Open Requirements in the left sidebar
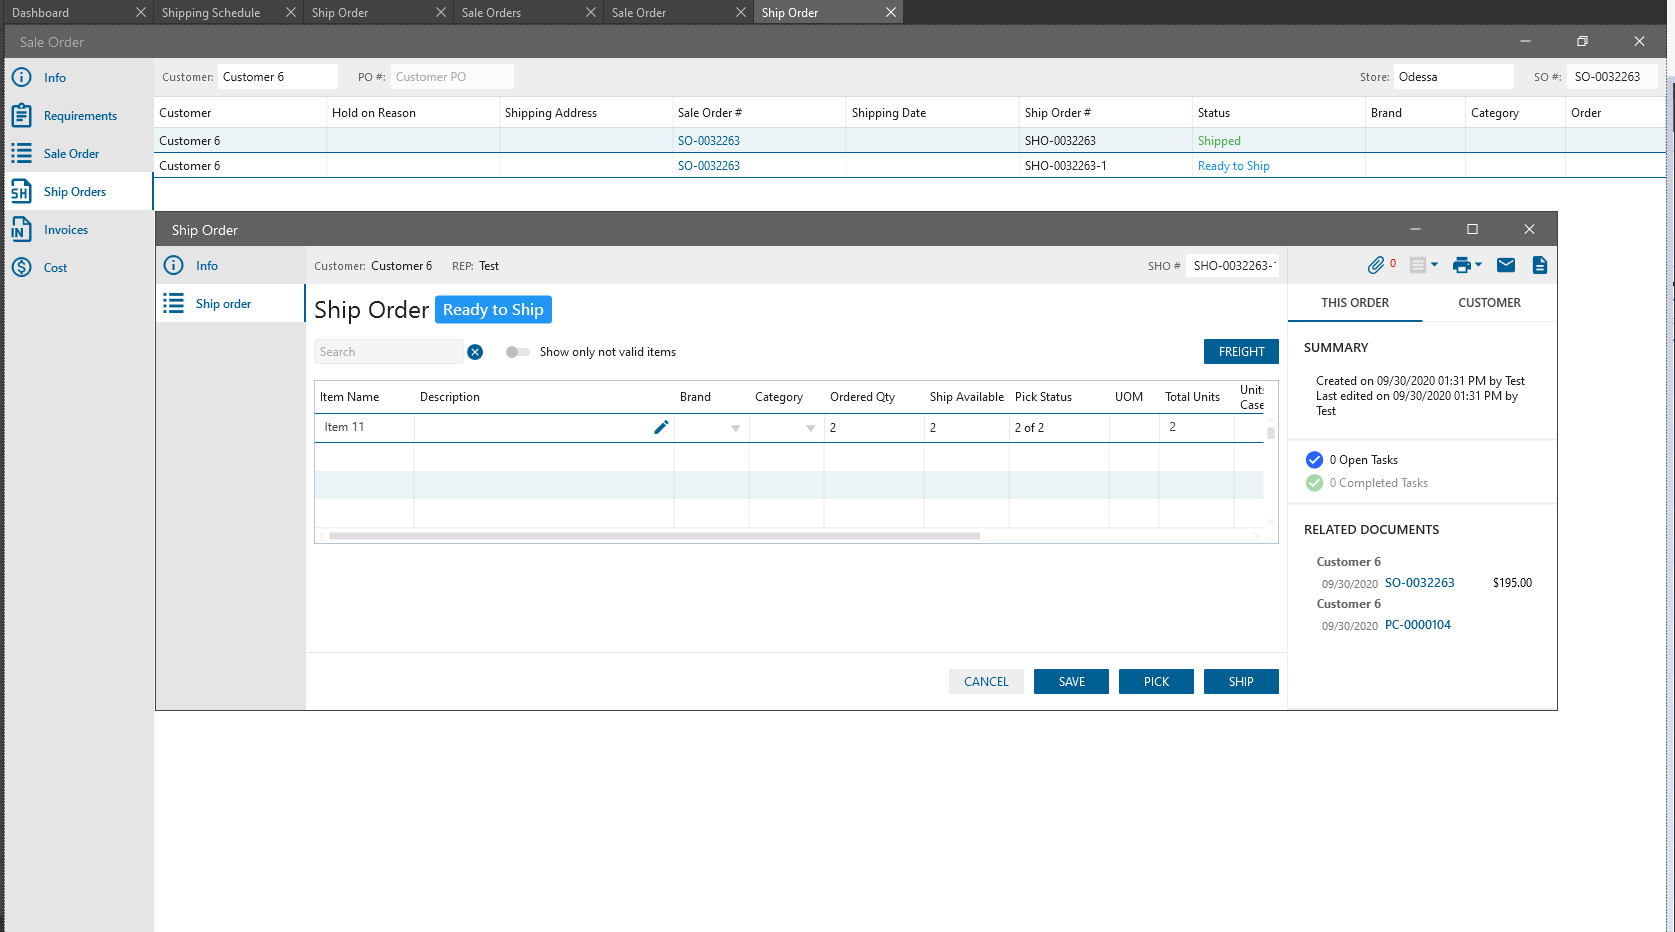1675x932 pixels. pyautogui.click(x=80, y=116)
